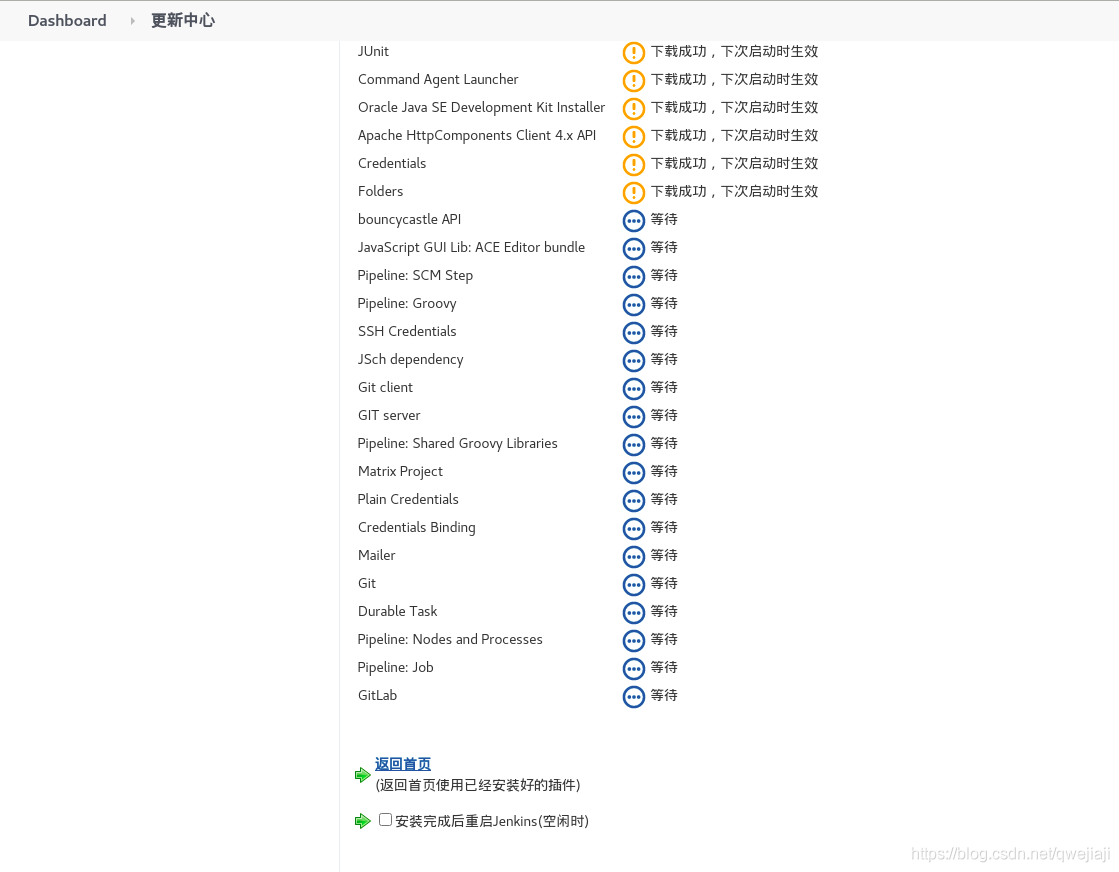
Task: Click the Nodes and Processes pending icon
Action: coord(633,640)
